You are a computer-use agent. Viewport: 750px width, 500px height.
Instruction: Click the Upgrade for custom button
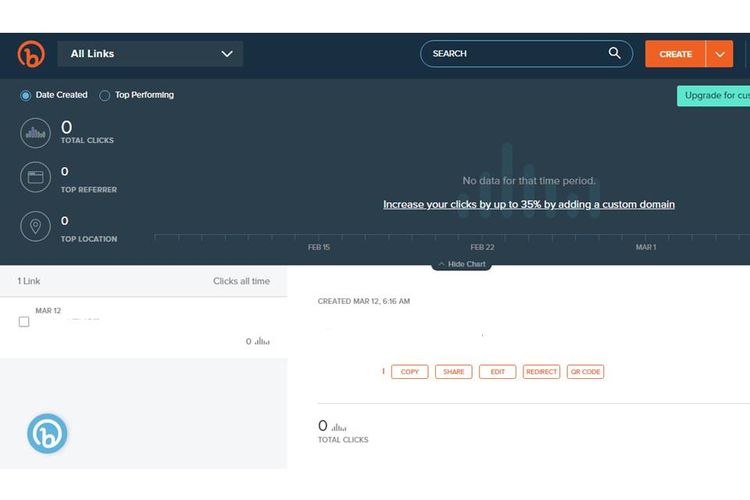pos(714,96)
